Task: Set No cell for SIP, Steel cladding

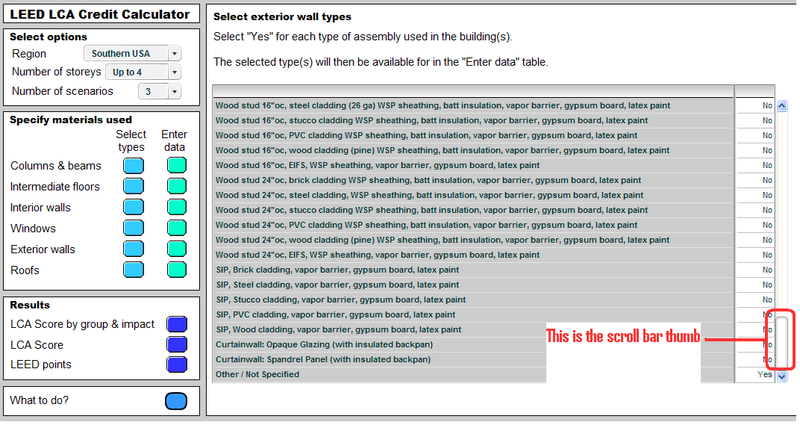Action: [x=755, y=285]
